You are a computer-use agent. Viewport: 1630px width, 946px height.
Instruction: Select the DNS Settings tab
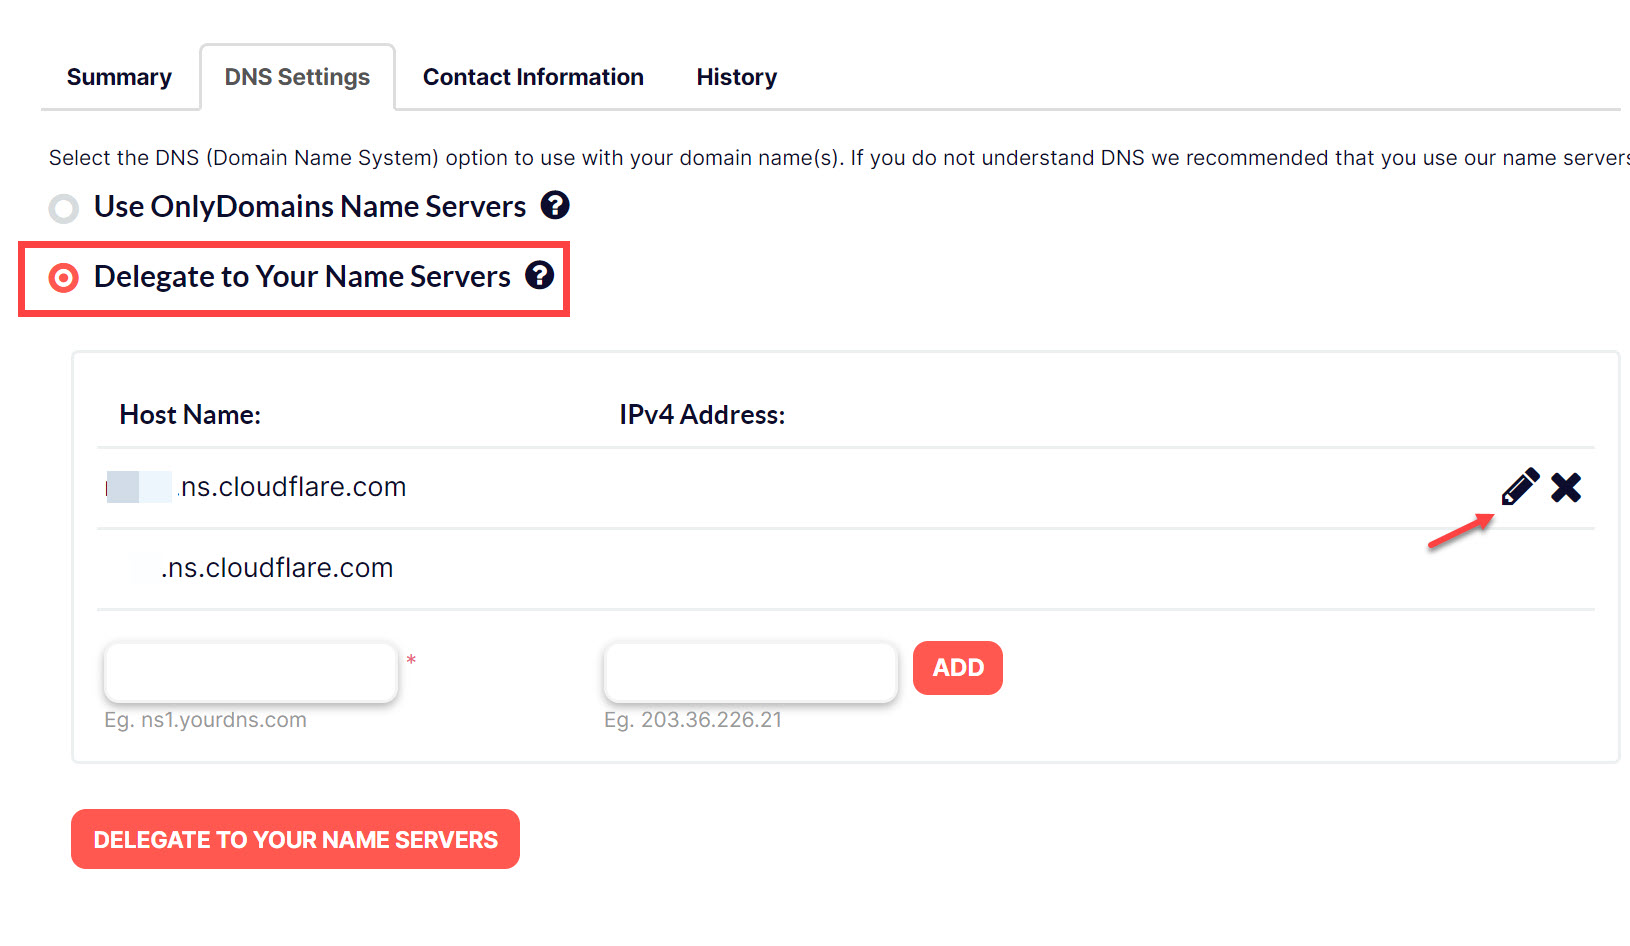(296, 76)
